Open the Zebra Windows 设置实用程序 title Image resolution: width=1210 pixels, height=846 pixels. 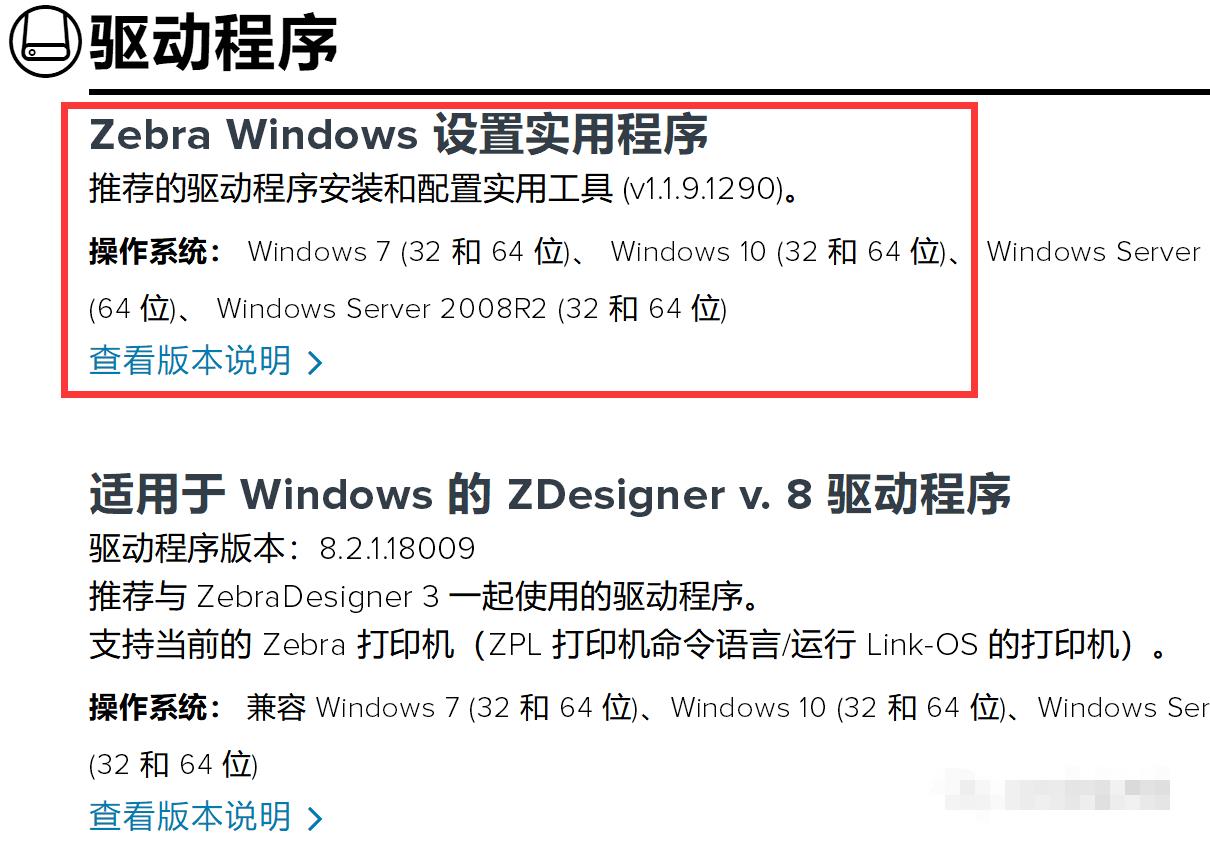click(399, 134)
